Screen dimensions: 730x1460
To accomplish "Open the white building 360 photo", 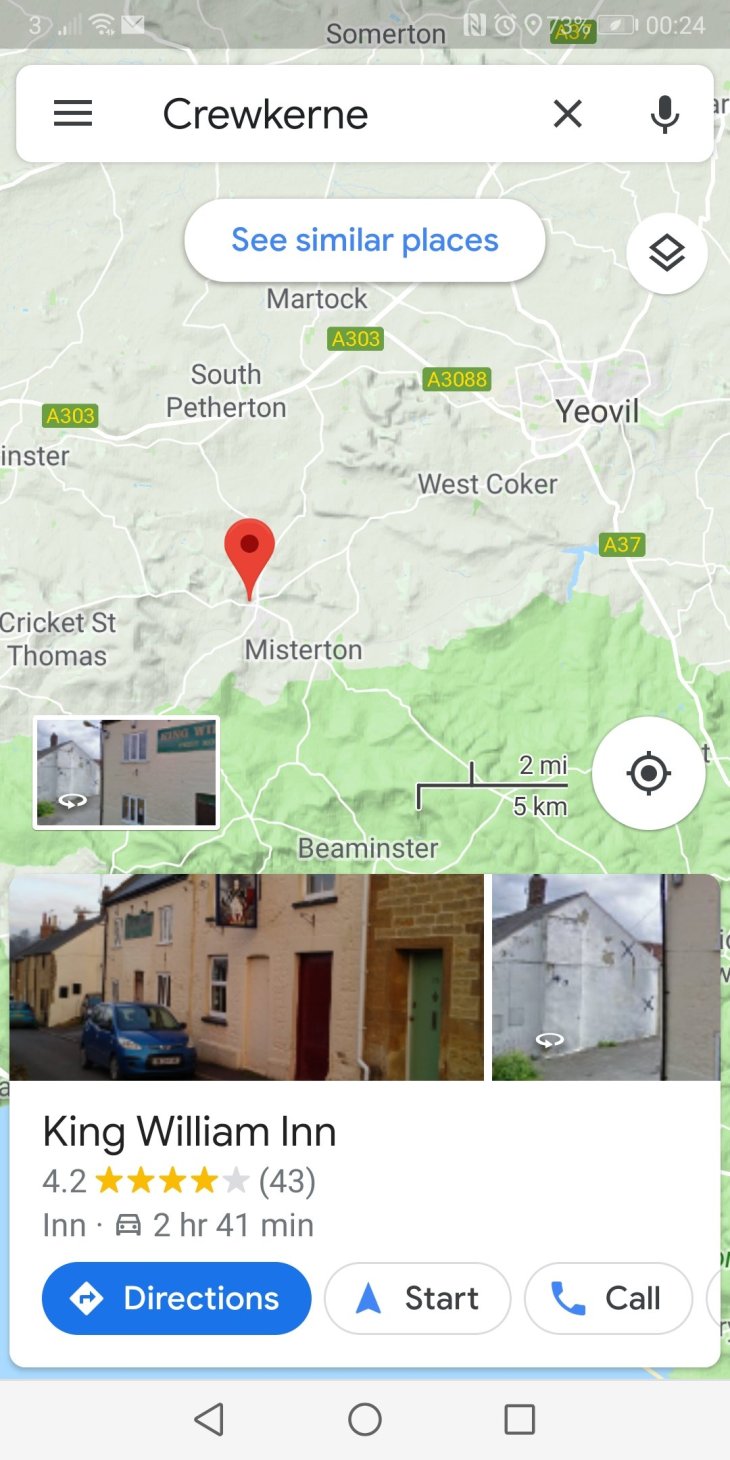I will [x=606, y=977].
